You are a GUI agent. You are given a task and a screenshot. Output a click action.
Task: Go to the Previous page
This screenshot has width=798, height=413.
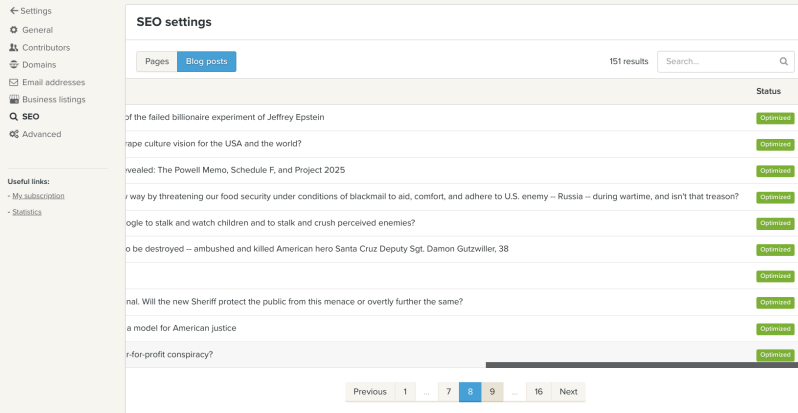click(x=369, y=392)
